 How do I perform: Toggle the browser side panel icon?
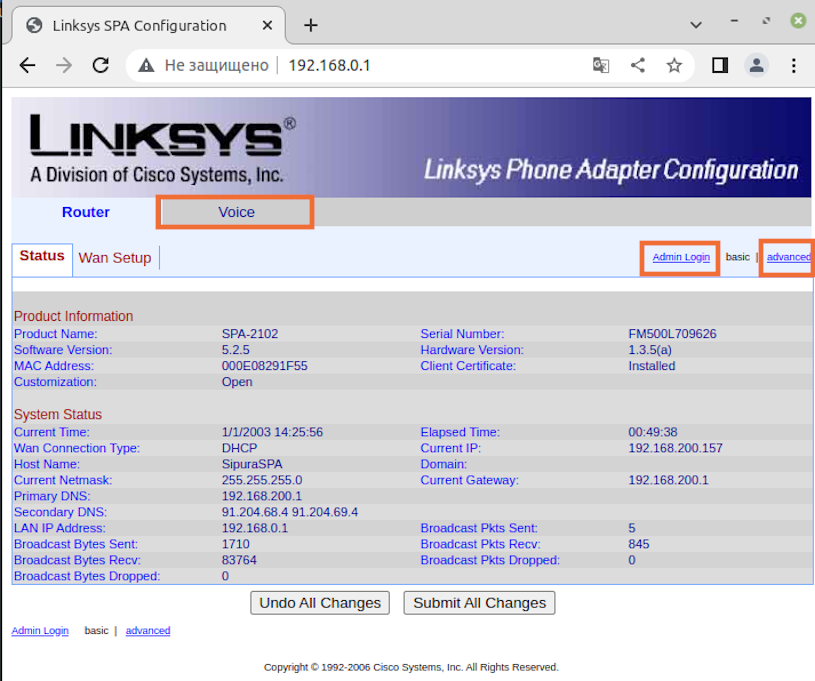(720, 66)
